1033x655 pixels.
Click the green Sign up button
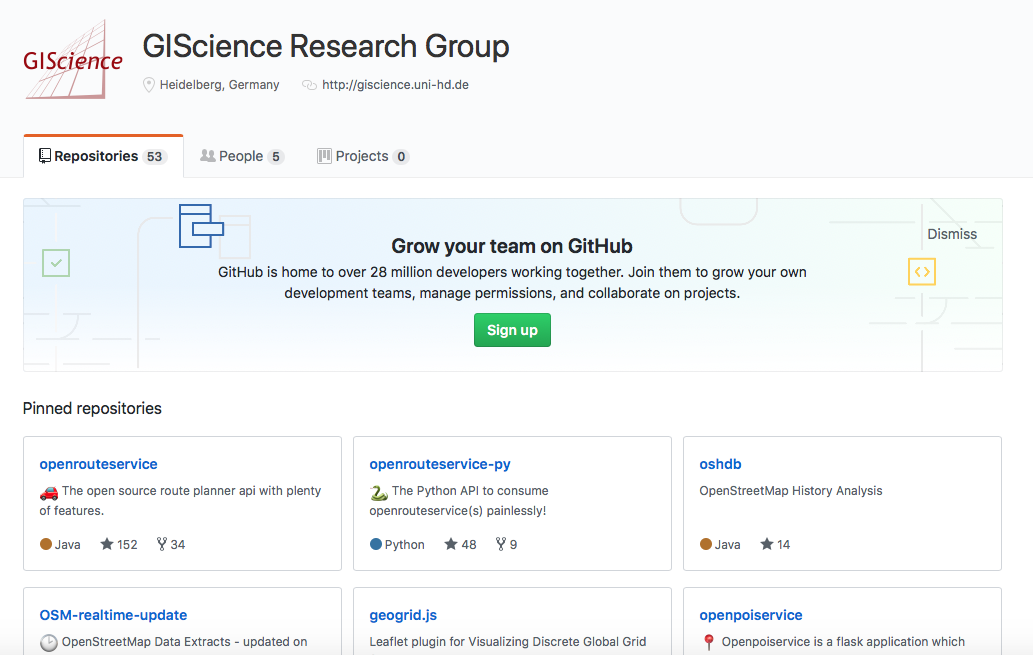(513, 330)
